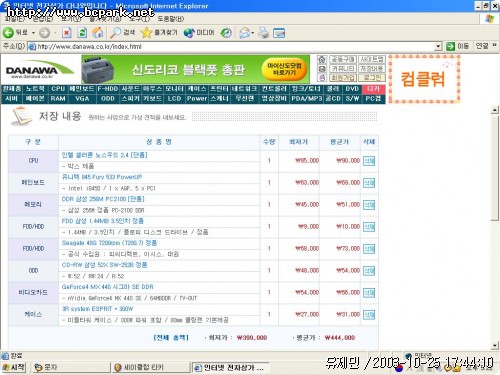Expand the Links (연결) chevron

point(495,45)
